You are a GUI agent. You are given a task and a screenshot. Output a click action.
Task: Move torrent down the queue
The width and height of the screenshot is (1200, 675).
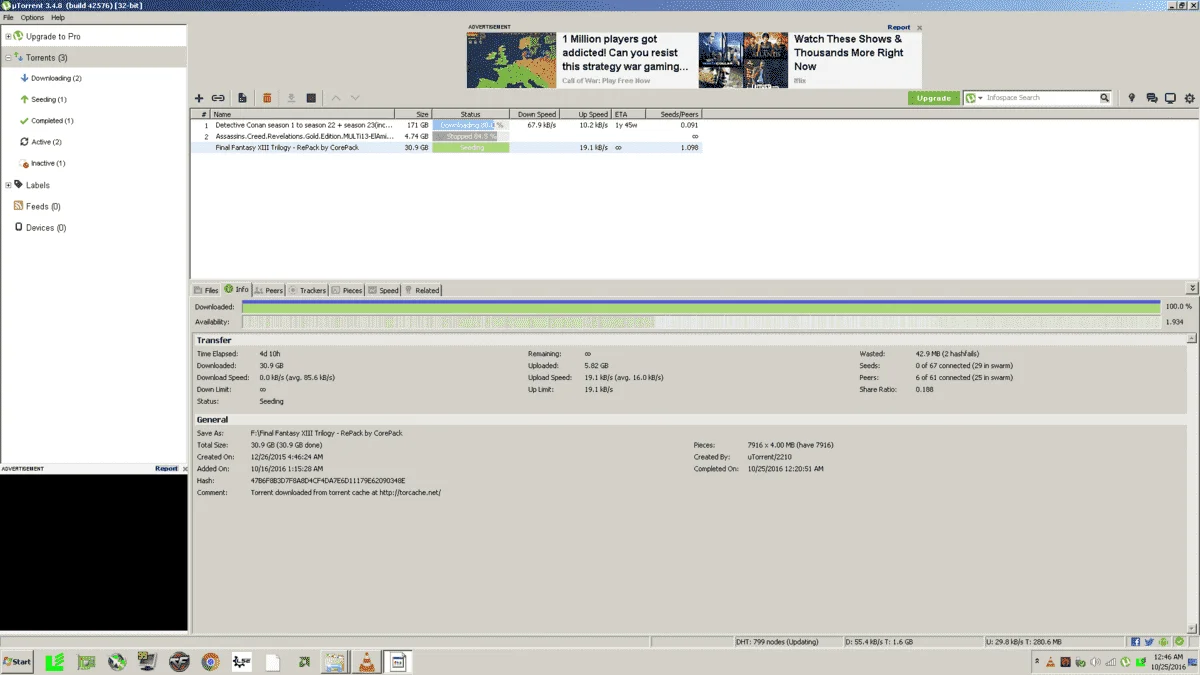355,98
